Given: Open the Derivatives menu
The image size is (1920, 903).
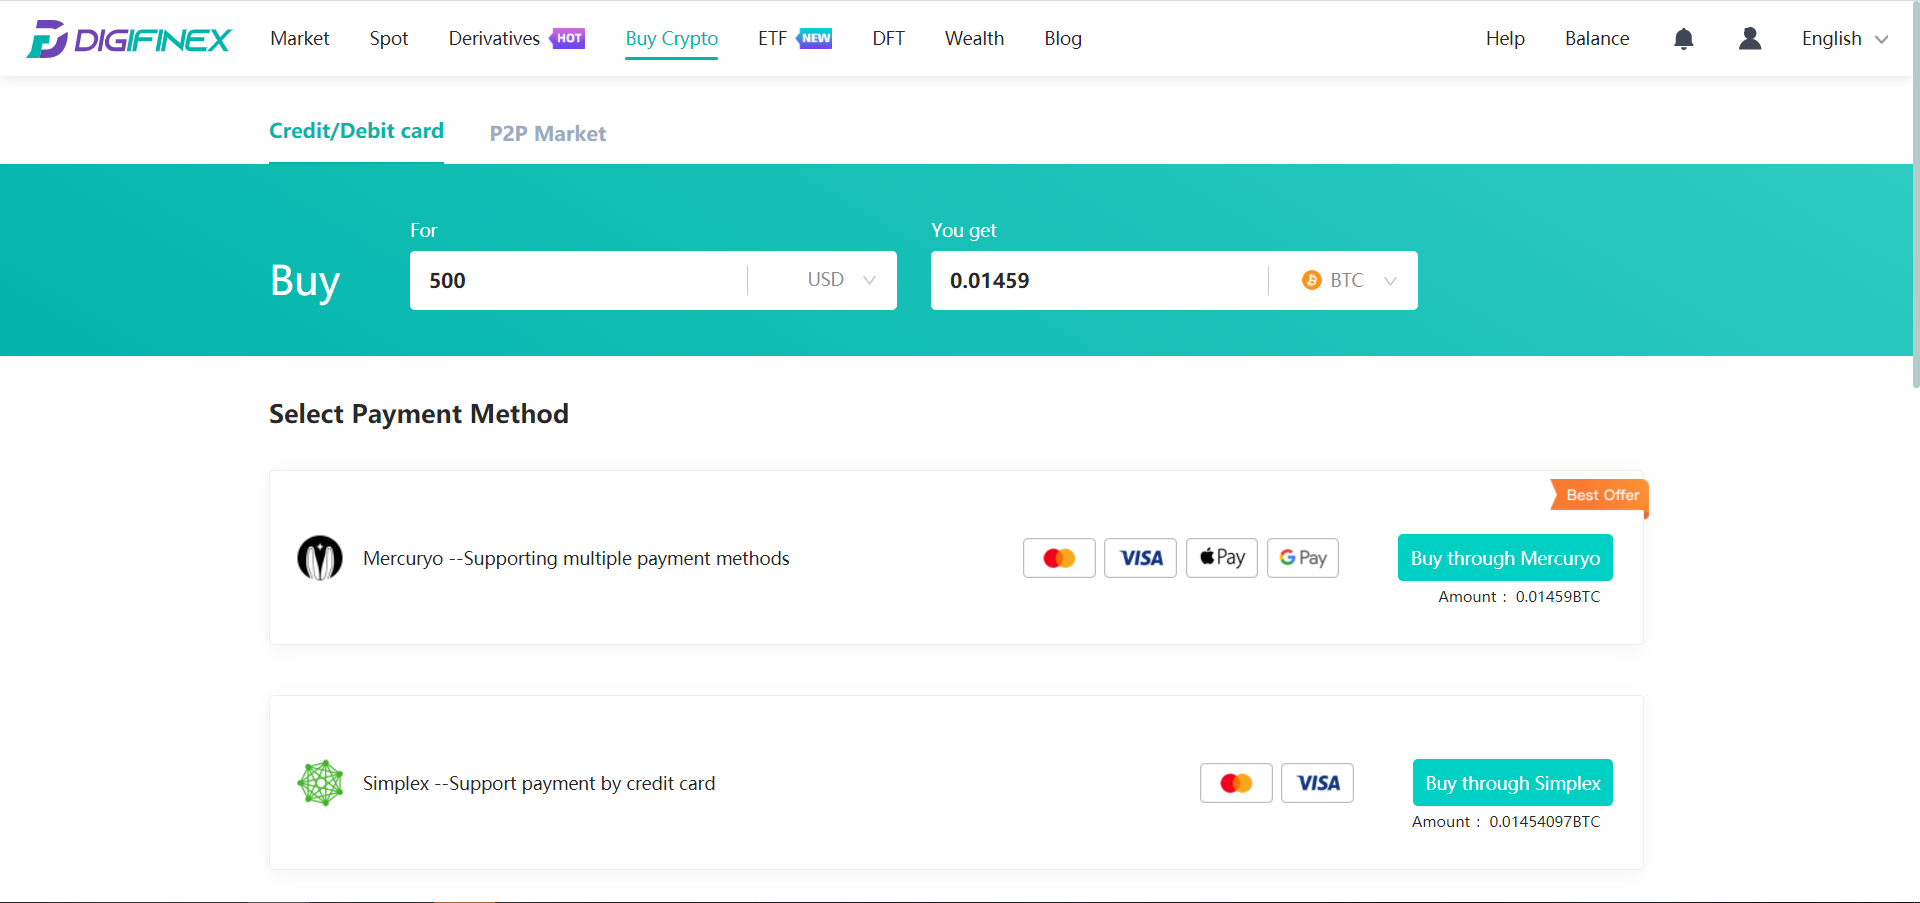Looking at the screenshot, I should point(494,38).
